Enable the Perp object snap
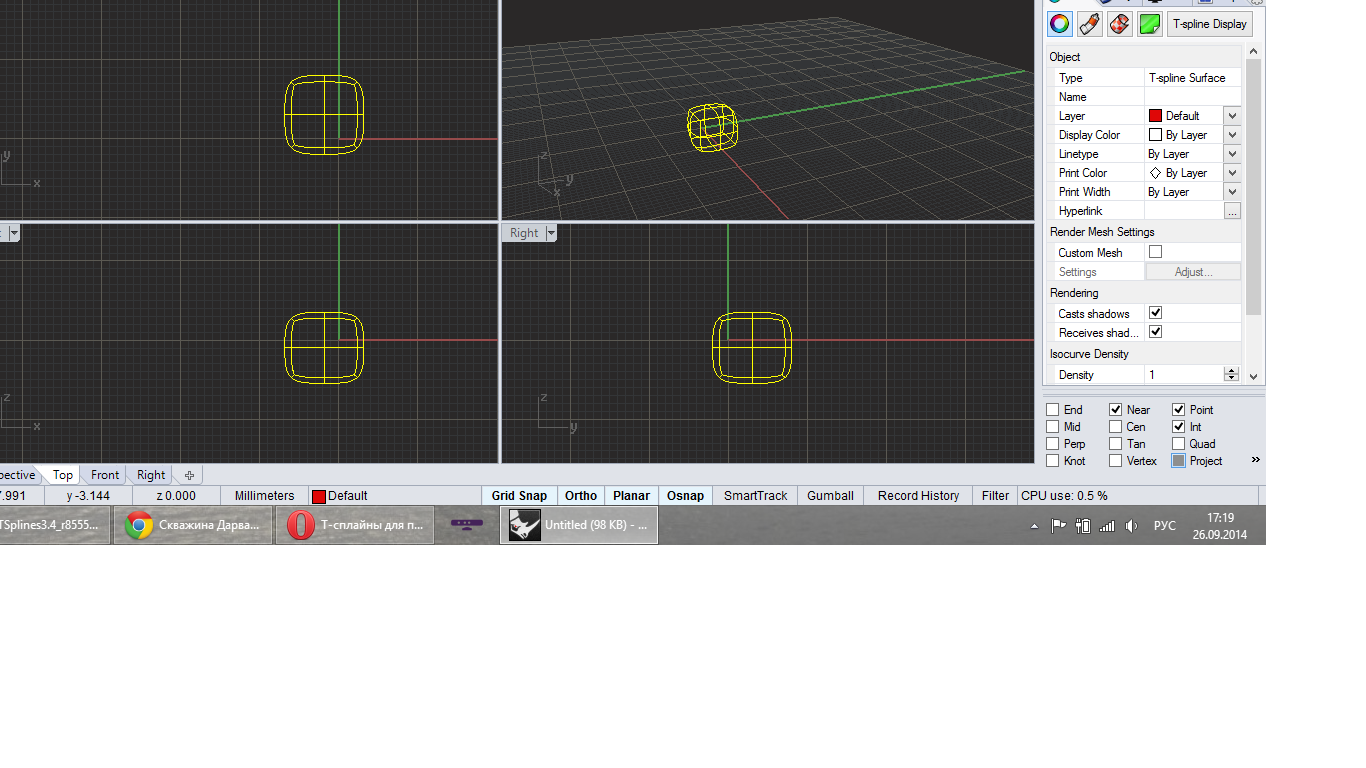 1052,444
